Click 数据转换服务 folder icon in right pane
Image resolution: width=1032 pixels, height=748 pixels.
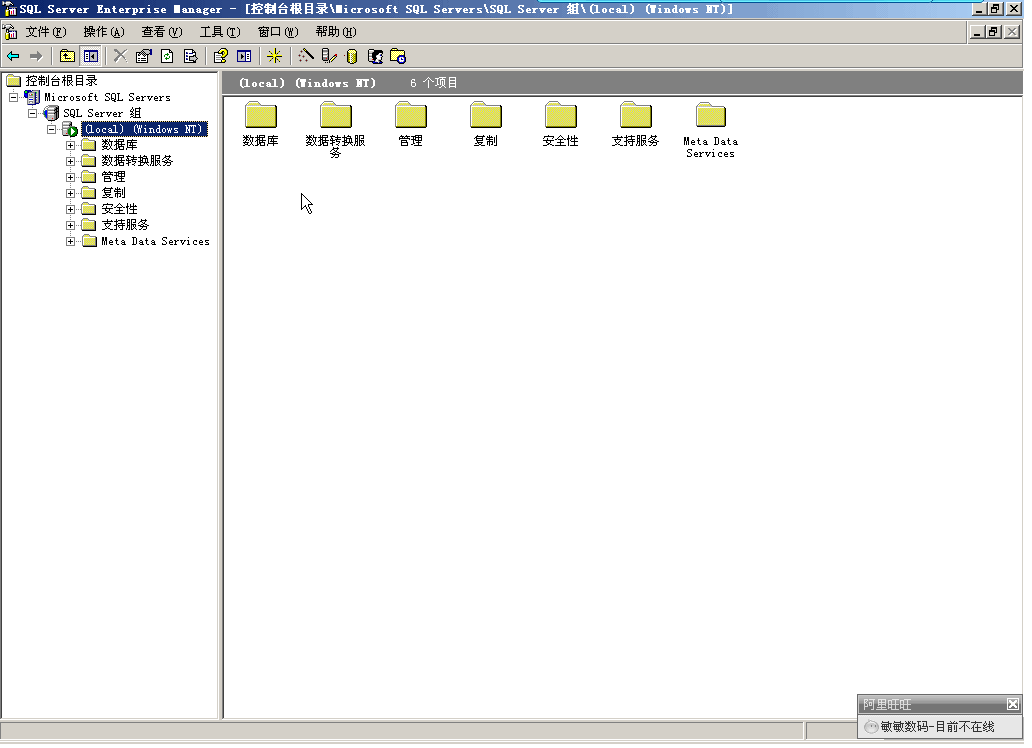pyautogui.click(x=336, y=115)
